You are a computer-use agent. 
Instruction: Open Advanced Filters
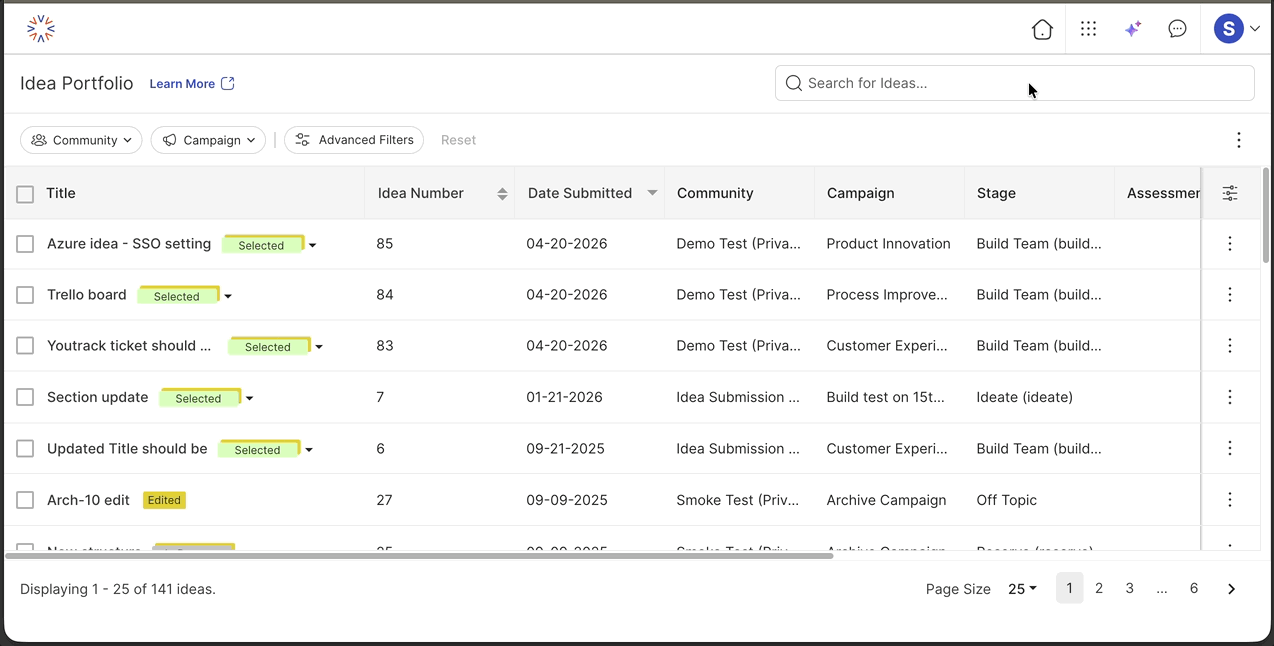354,140
